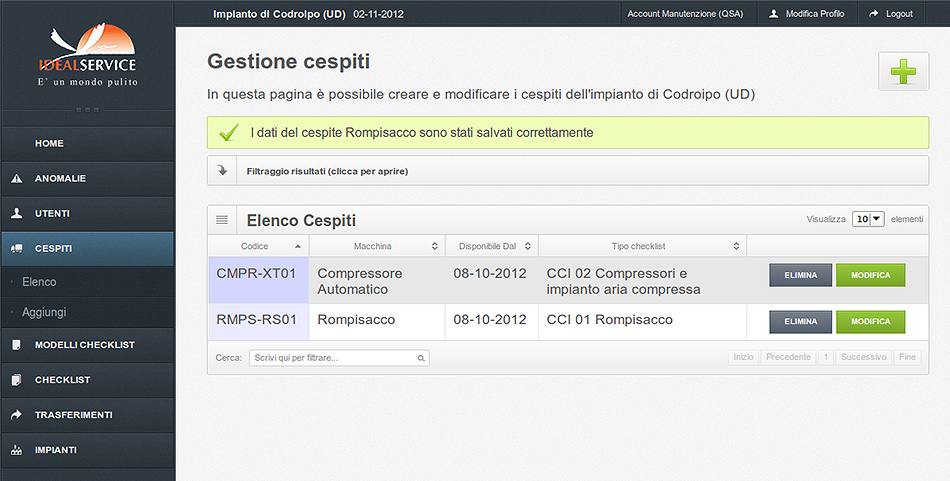This screenshot has width=950, height=481.
Task: Click Modifica for CMPR-XT01 row
Action: tap(871, 275)
